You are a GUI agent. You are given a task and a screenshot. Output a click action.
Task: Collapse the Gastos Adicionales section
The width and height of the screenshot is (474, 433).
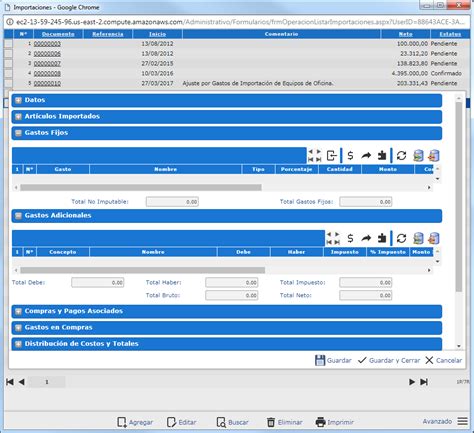click(18, 216)
